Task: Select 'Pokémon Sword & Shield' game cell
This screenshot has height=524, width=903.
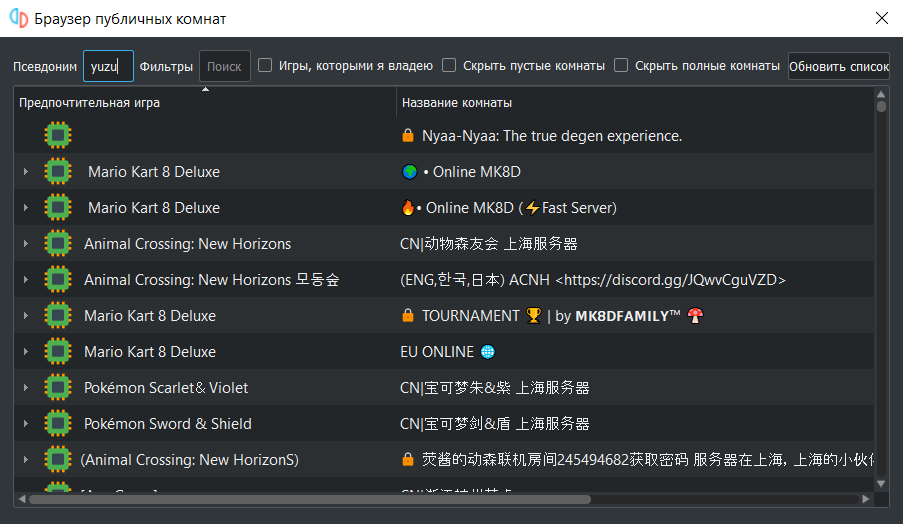Action: (168, 423)
